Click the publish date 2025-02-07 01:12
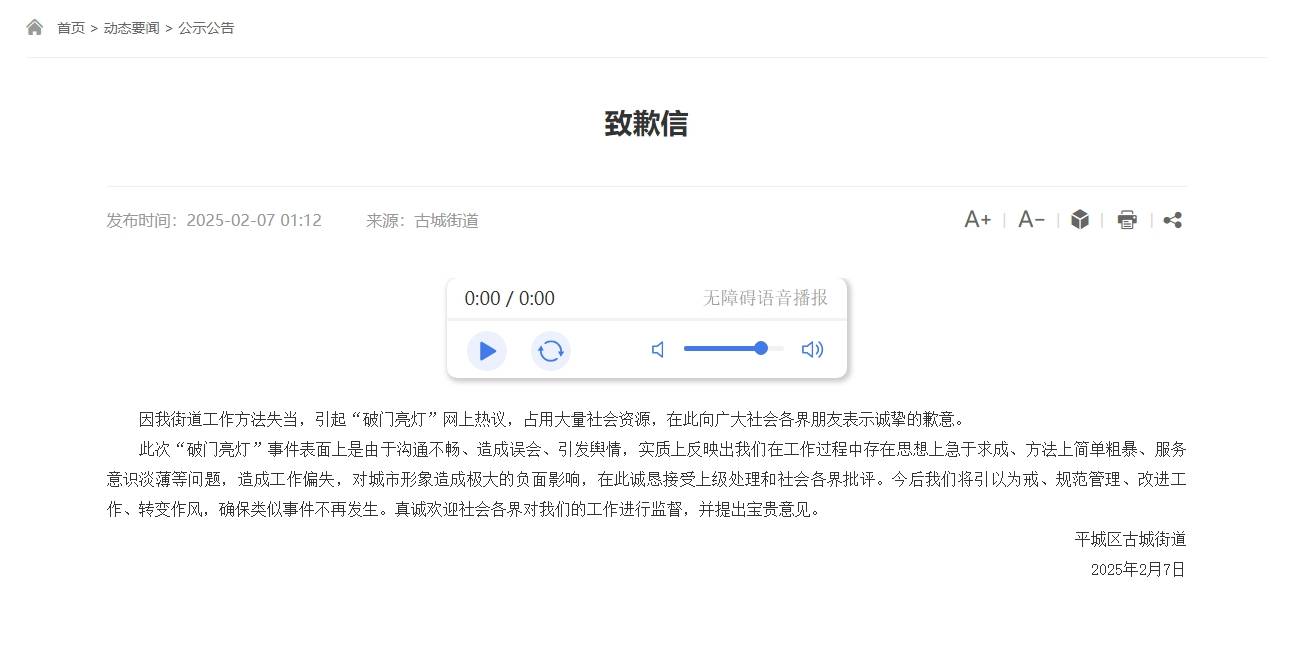 tap(255, 220)
